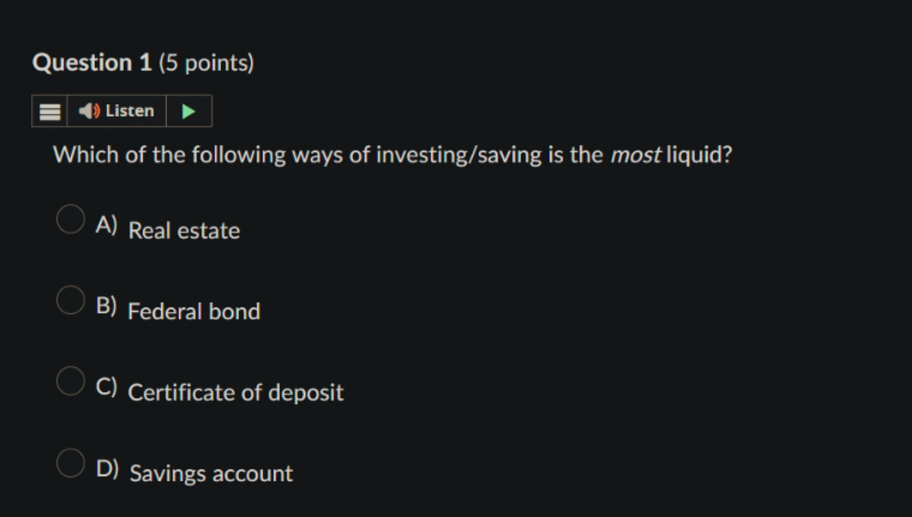Select the radio button for option B
This screenshot has width=912, height=517.
click(70, 300)
